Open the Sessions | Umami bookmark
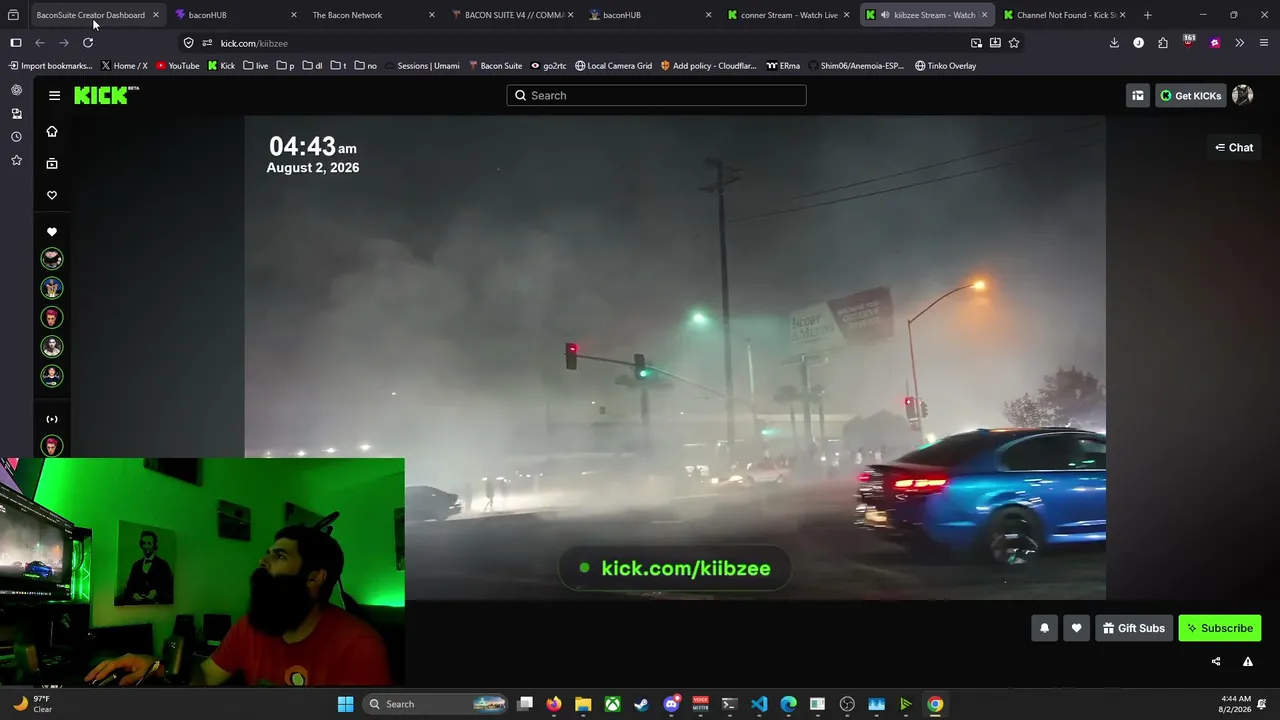Screen dimensions: 1280x720 (422, 66)
